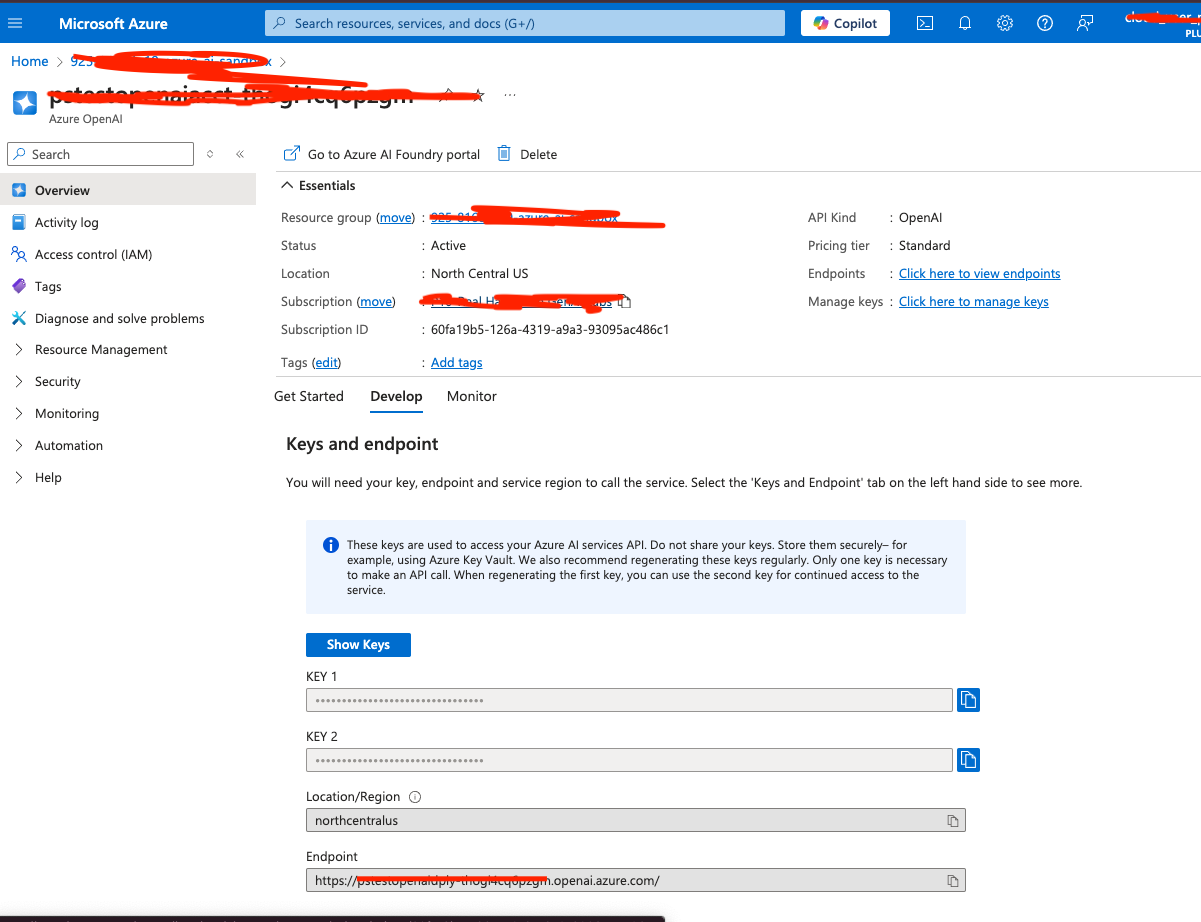Open the Copilot button
Screen dimensions: 1201x922
click(x=845, y=23)
